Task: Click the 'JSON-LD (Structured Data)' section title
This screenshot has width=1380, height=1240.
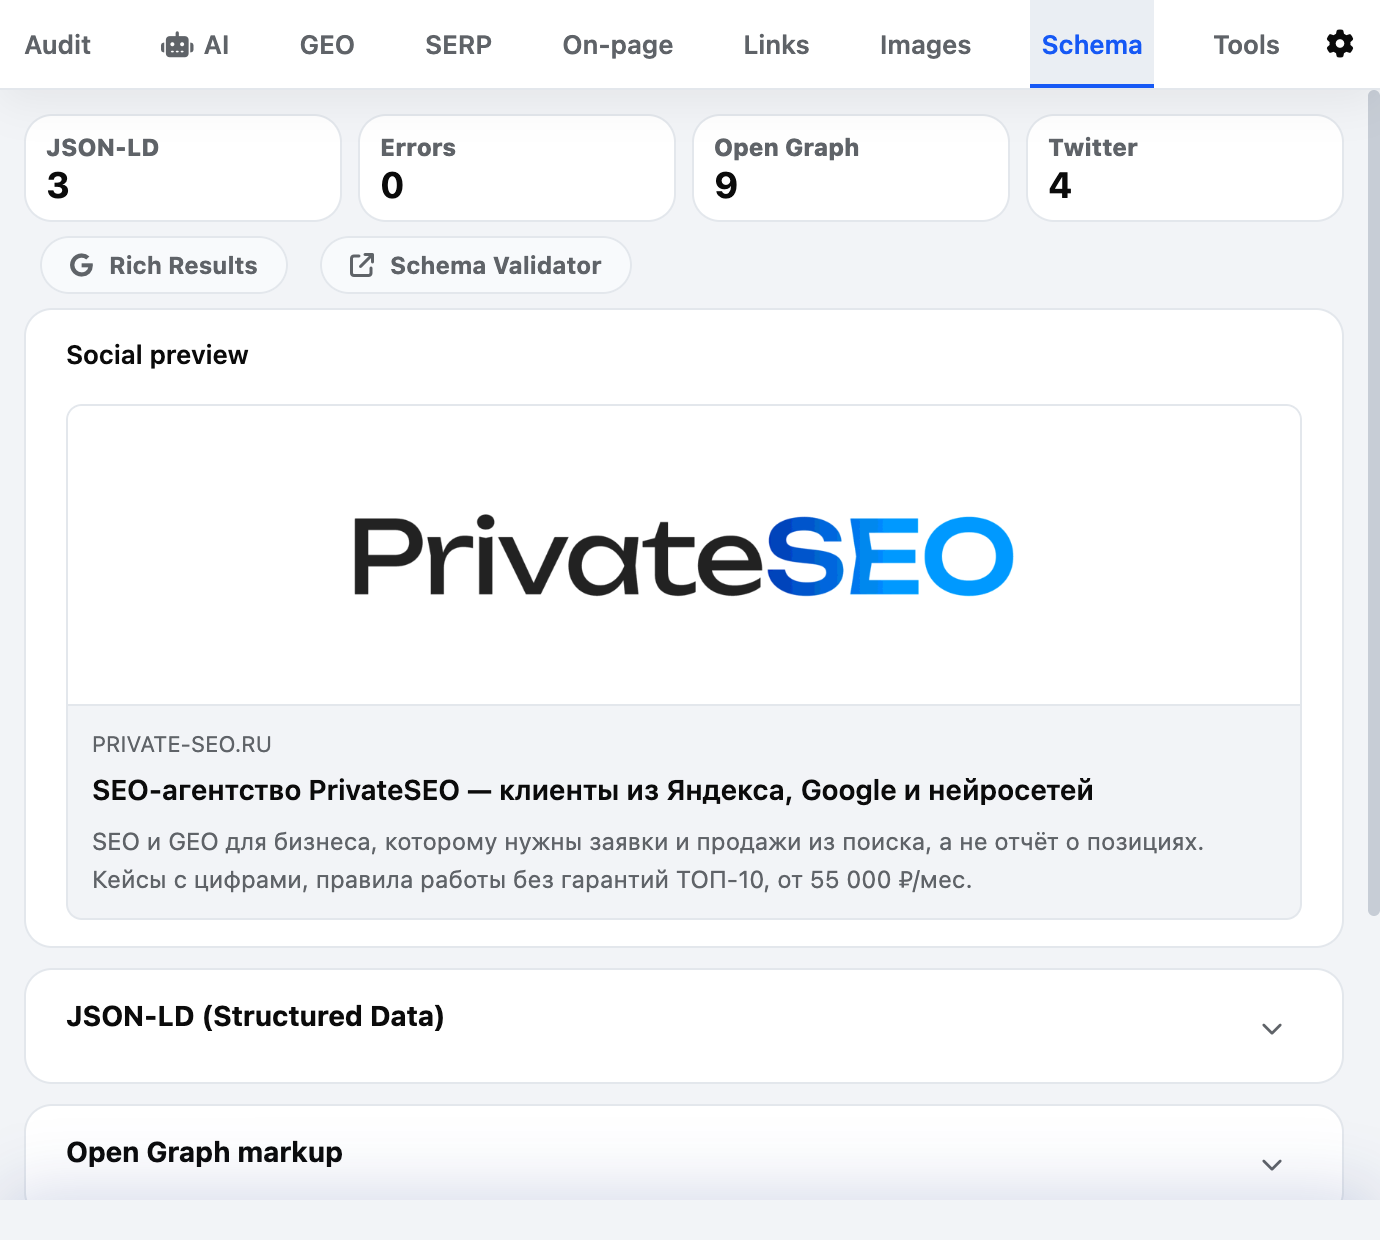Action: pyautogui.click(x=255, y=1016)
